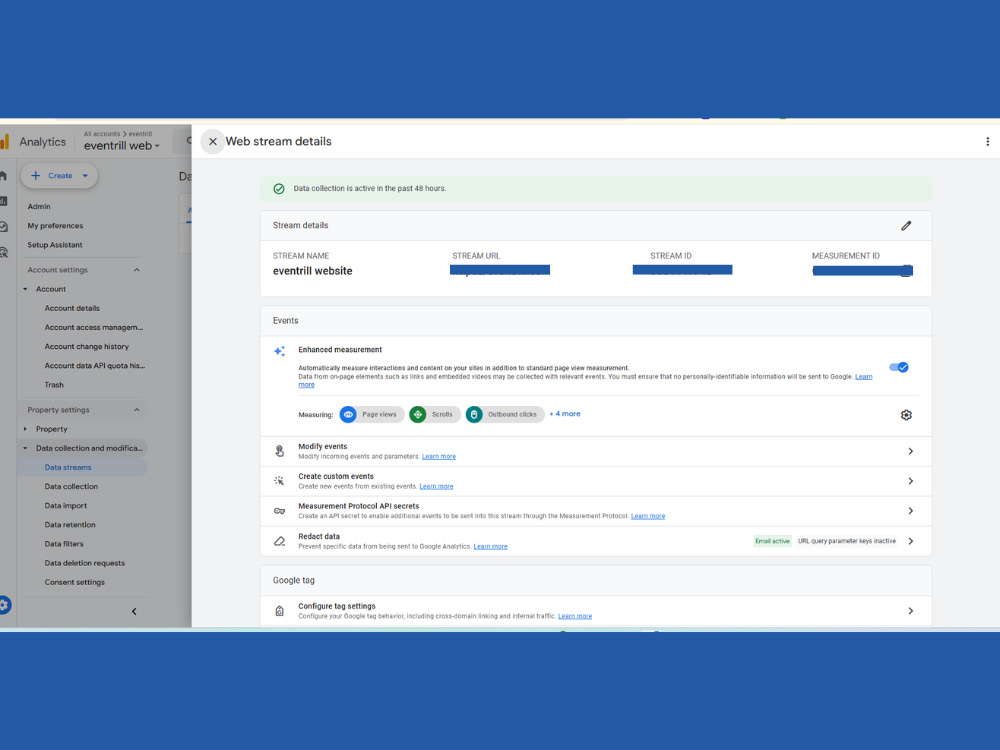The image size is (1000, 750).
Task: Open Data retention
Action: [70, 525]
